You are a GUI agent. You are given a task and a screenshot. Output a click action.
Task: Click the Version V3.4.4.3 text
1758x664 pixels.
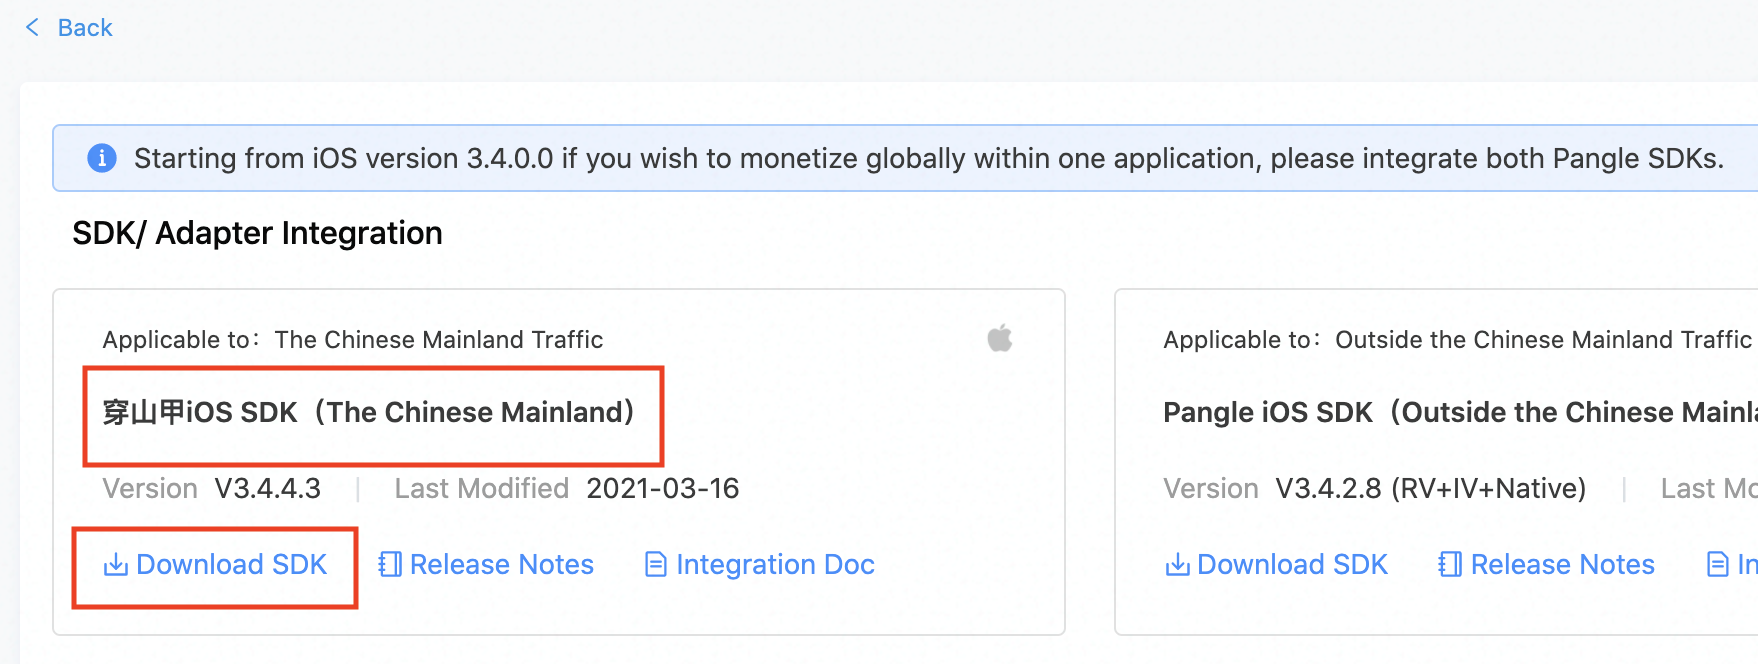(x=212, y=489)
